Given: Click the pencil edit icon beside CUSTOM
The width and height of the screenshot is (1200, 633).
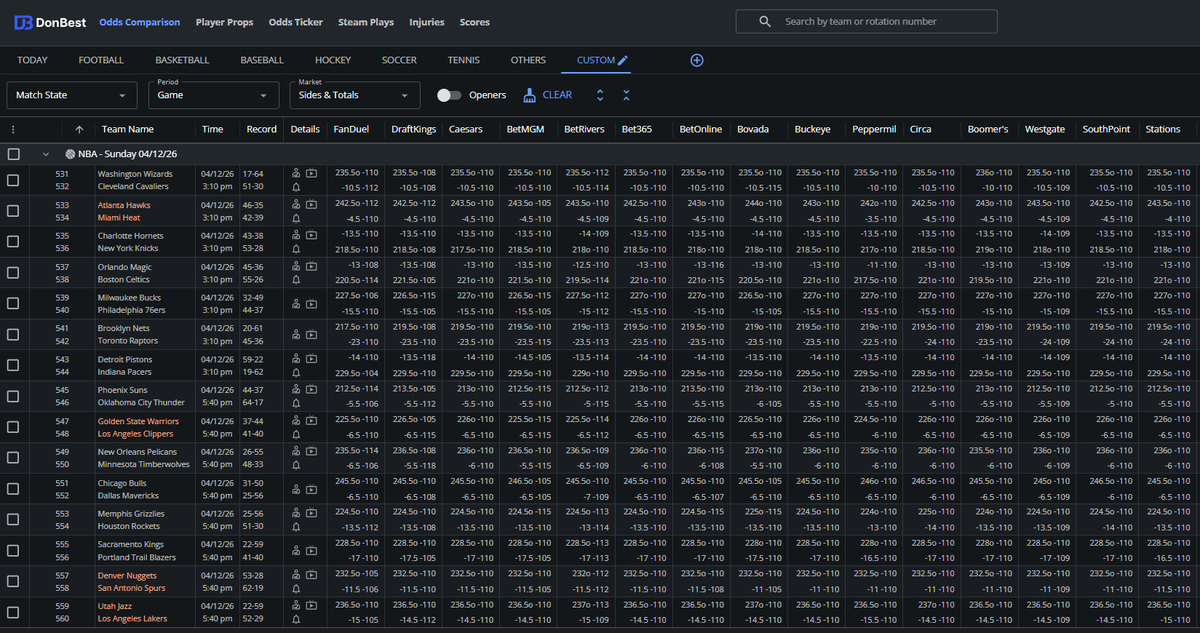Looking at the screenshot, I should click(623, 60).
